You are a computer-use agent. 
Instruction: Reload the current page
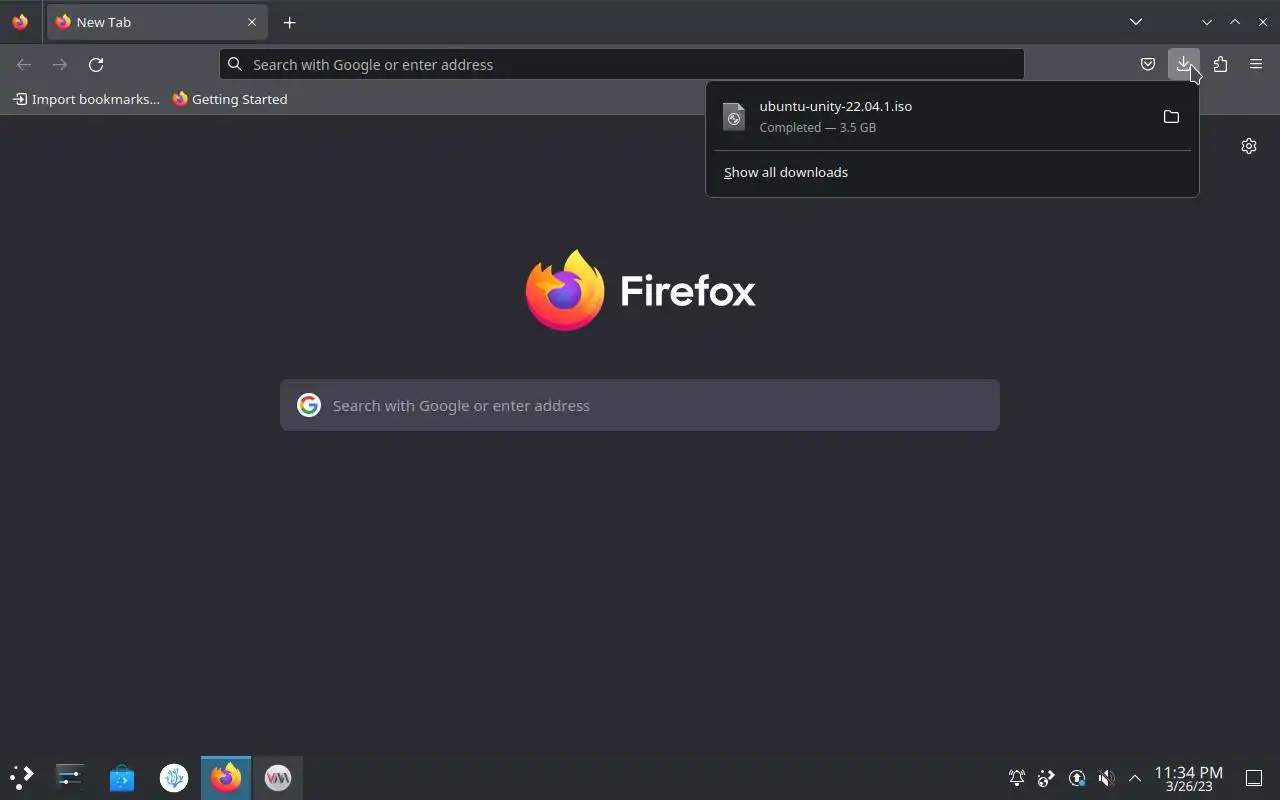pos(96,64)
